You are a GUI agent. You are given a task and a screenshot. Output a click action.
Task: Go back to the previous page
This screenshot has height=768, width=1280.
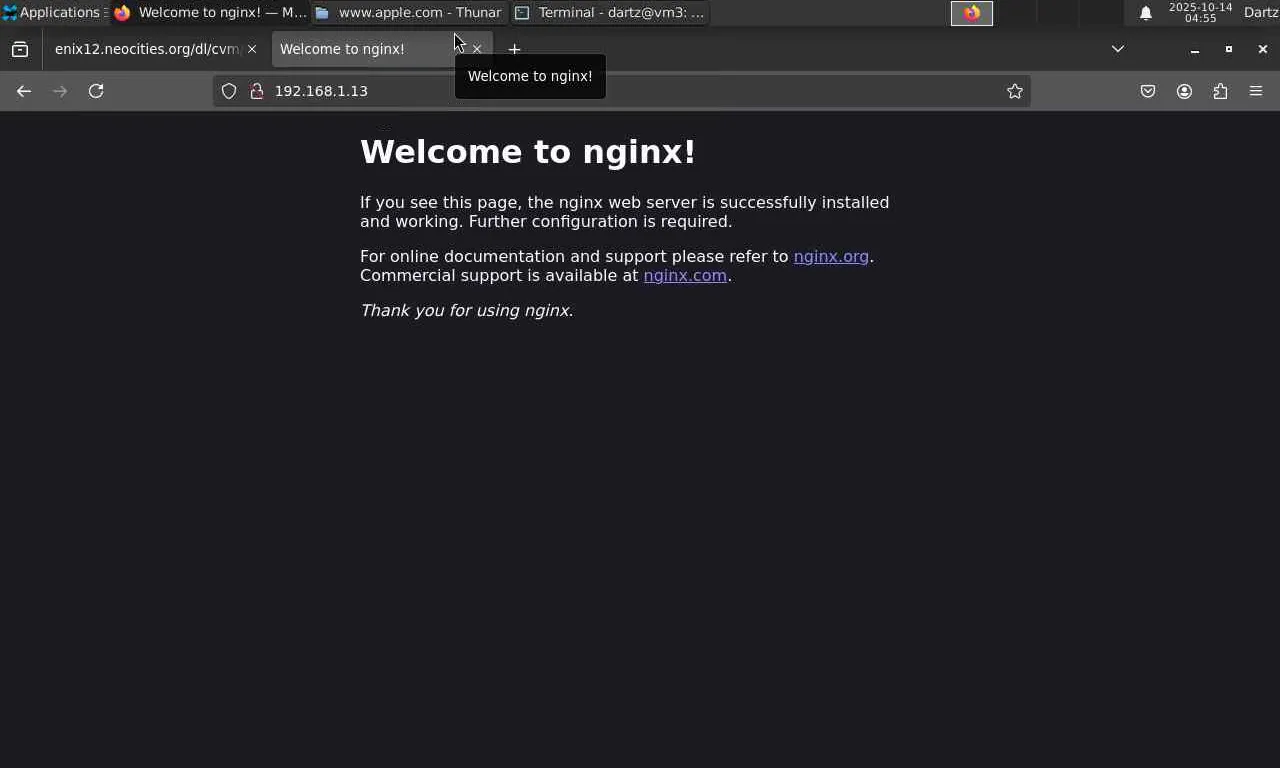(x=24, y=91)
